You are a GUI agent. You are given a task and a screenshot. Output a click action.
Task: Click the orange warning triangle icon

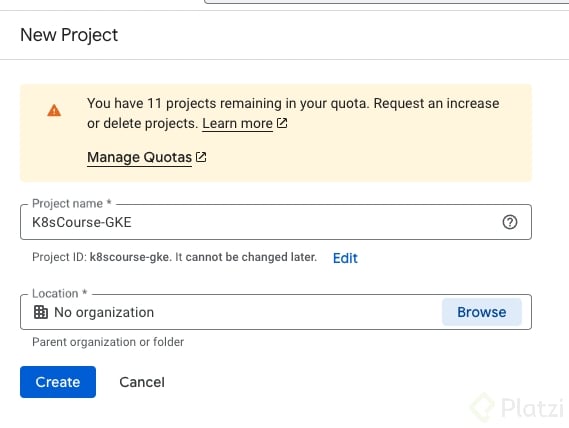pyautogui.click(x=54, y=110)
